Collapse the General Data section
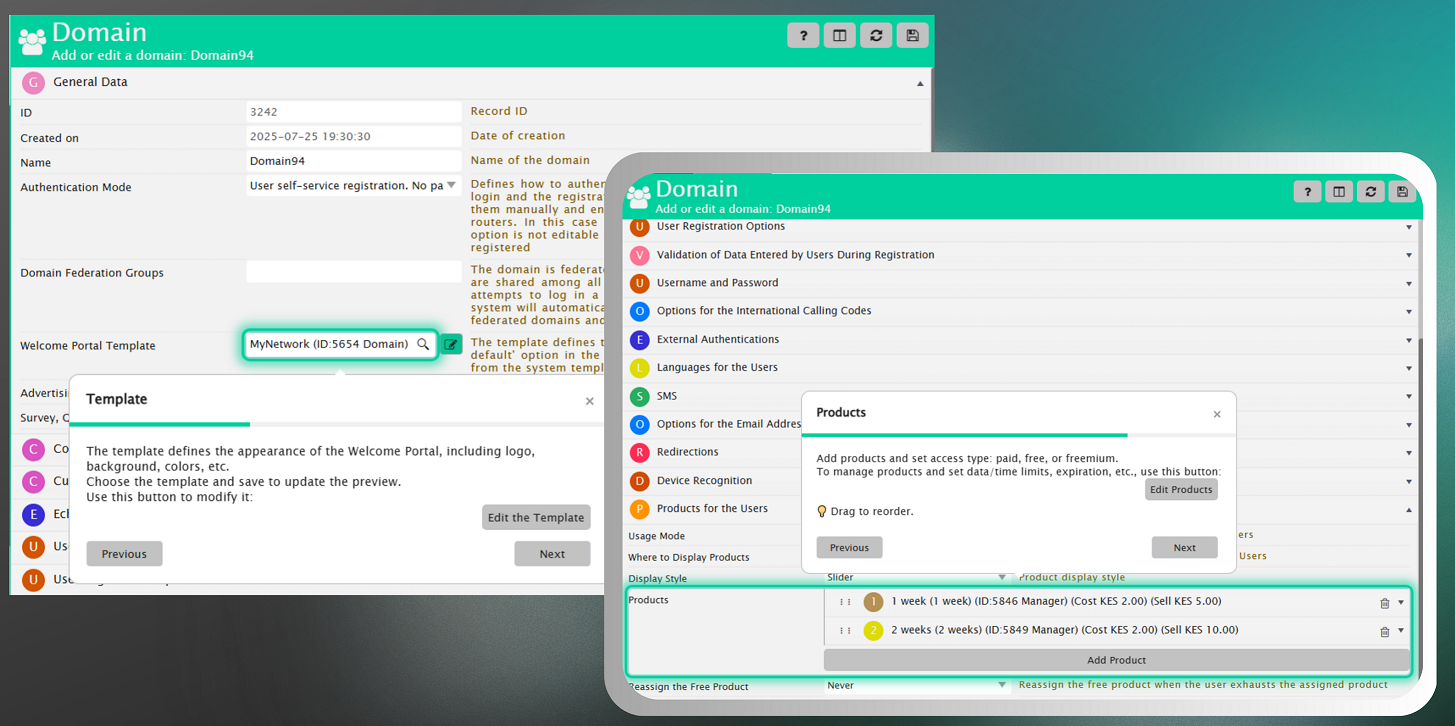 tap(920, 83)
